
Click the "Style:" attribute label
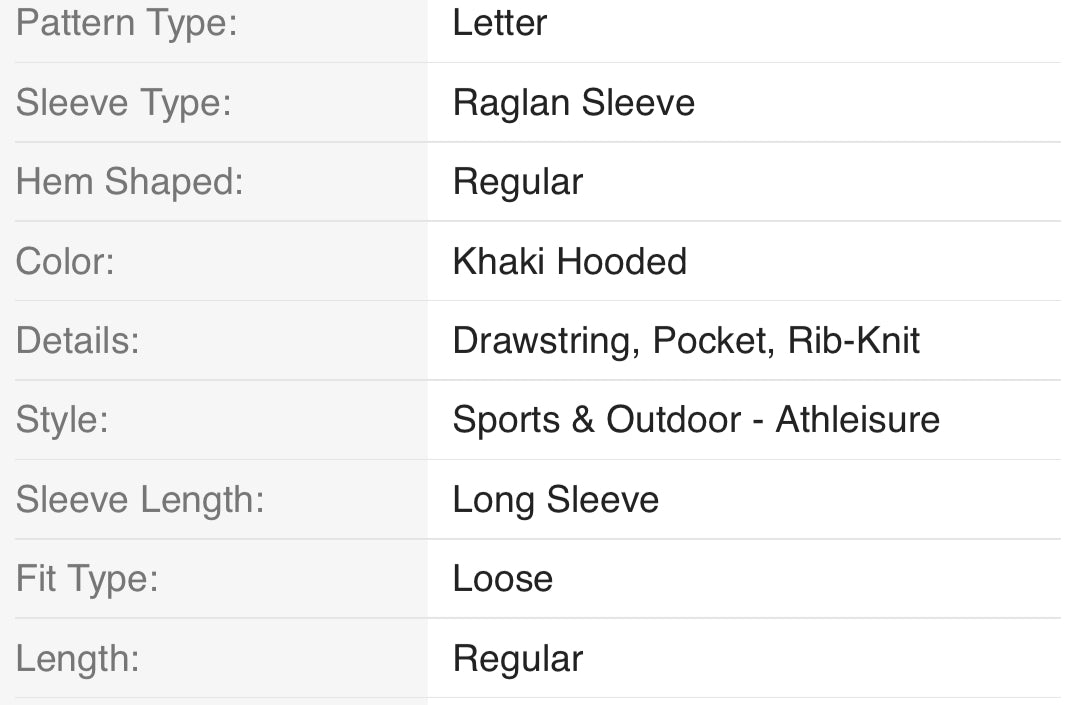[61, 420]
